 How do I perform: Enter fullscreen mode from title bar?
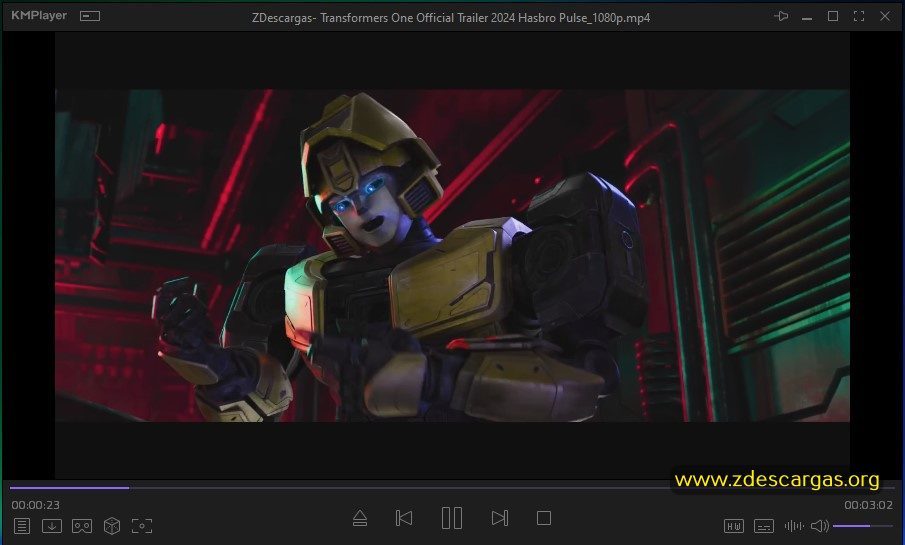(x=859, y=16)
